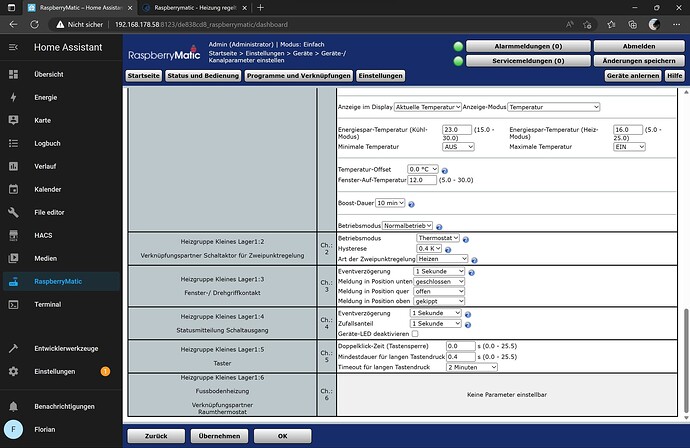Open the Einstellungen gear icon in sidebar
The height and width of the screenshot is (448, 690).
click(x=14, y=371)
